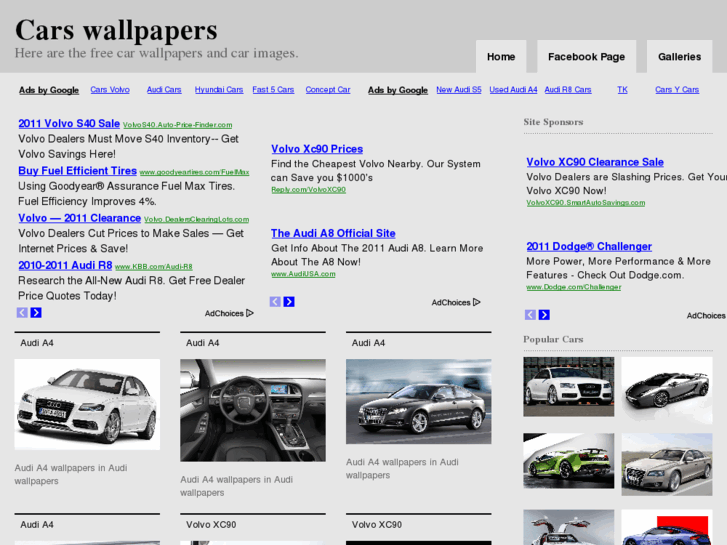Click the TK ad link
The image size is (727, 545).
(622, 90)
